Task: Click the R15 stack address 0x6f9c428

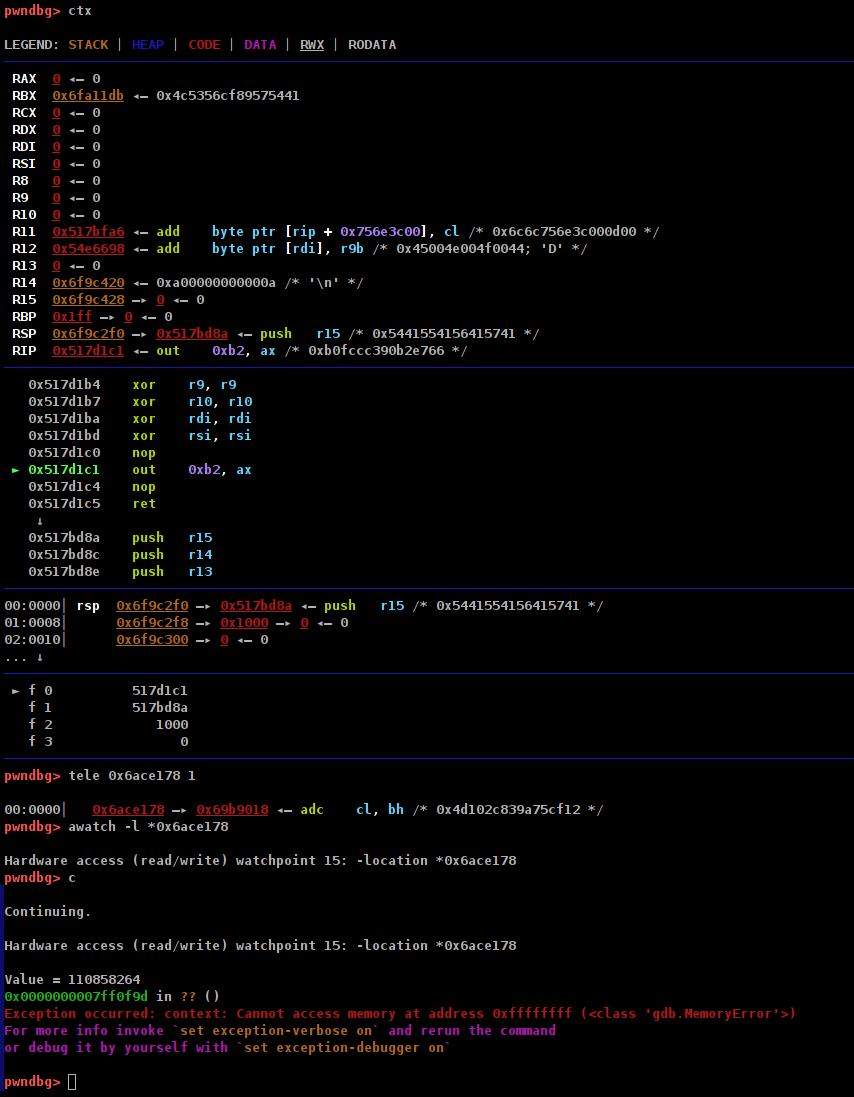Action: (x=88, y=300)
